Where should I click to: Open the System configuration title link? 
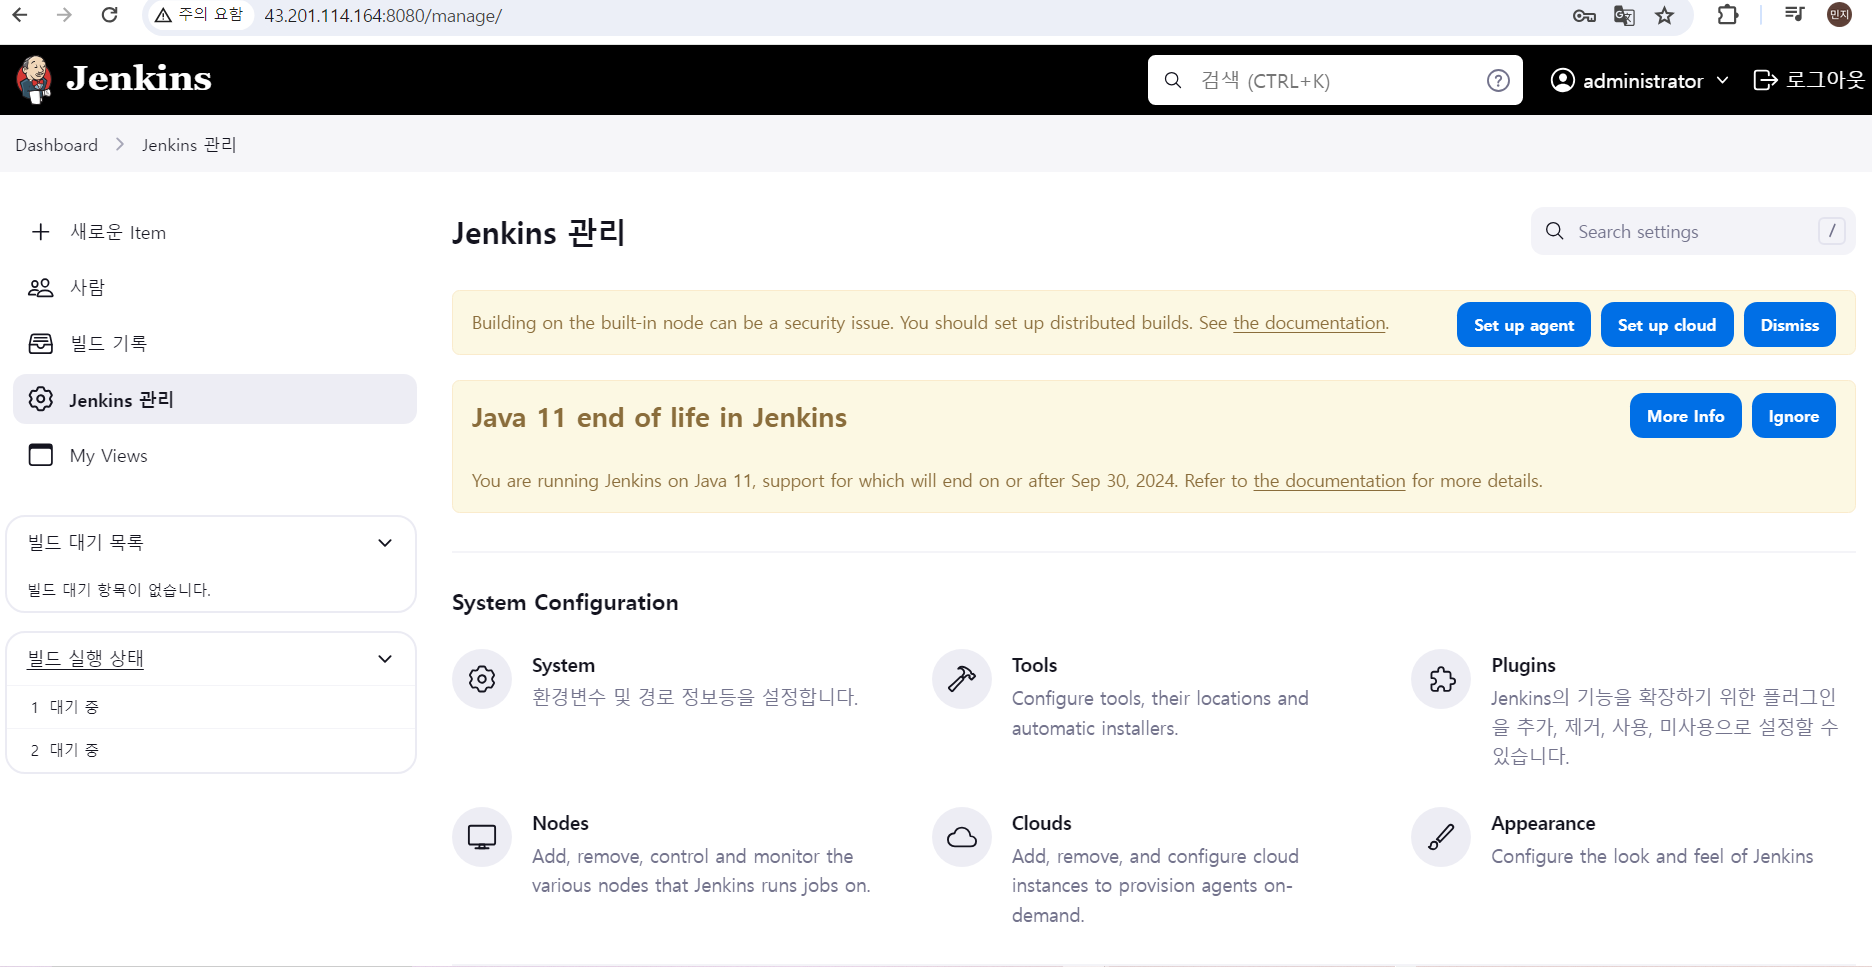pos(563,665)
